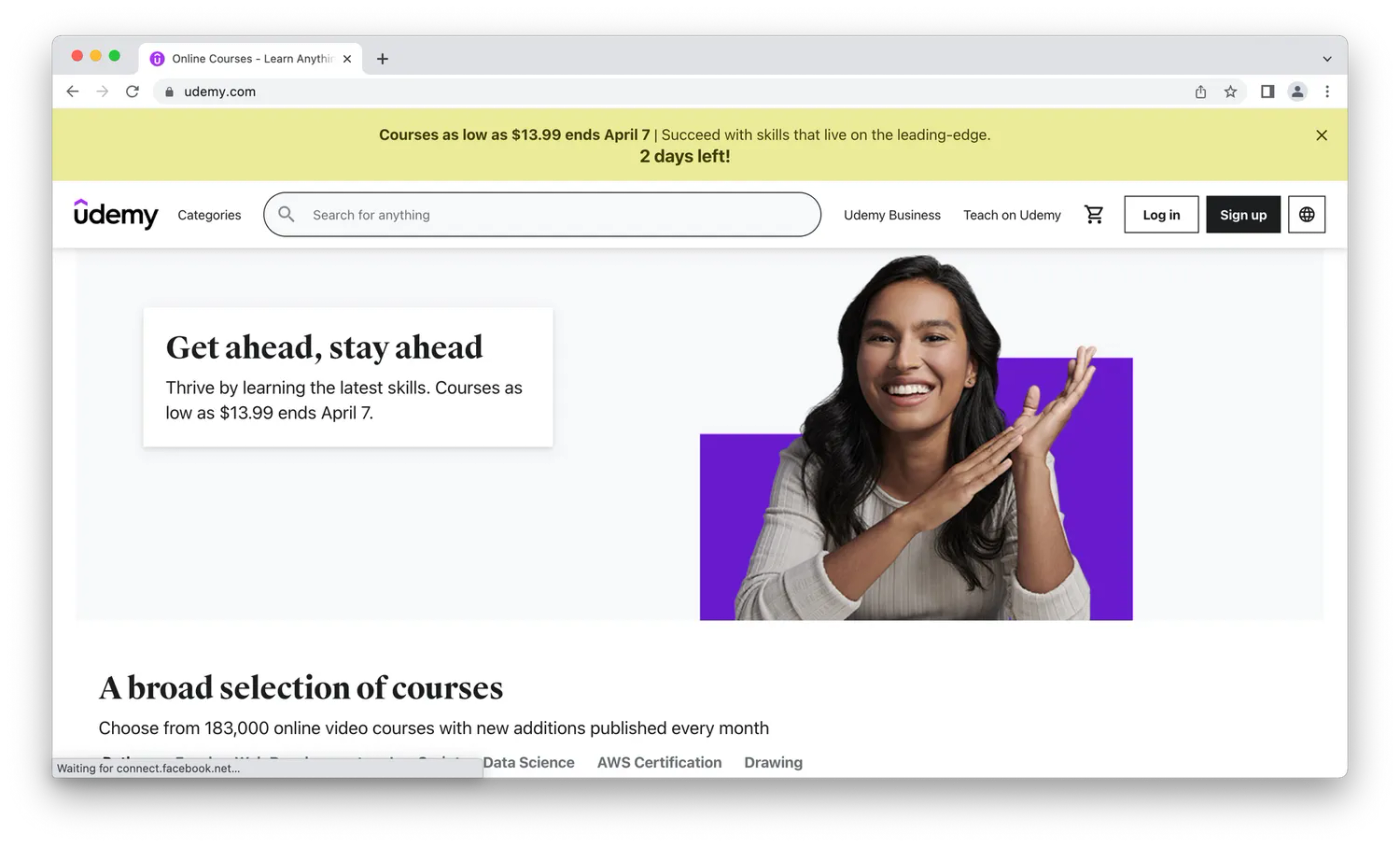Image resolution: width=1400 pixels, height=847 pixels.
Task: Dismiss the April 7 promo banner
Action: pos(1320,134)
